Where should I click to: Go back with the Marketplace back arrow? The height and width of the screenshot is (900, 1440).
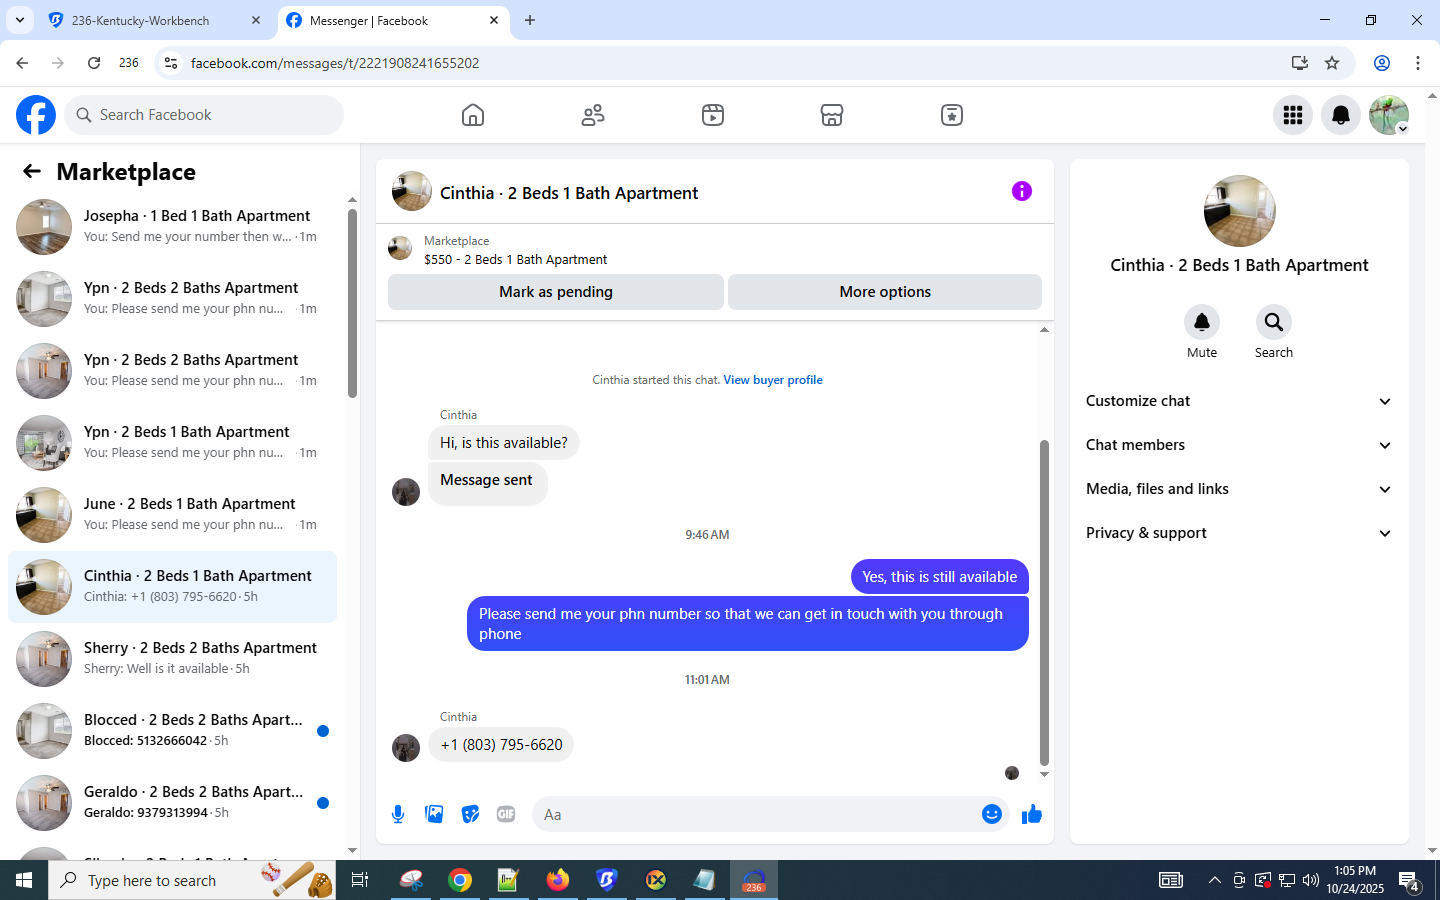coord(32,171)
